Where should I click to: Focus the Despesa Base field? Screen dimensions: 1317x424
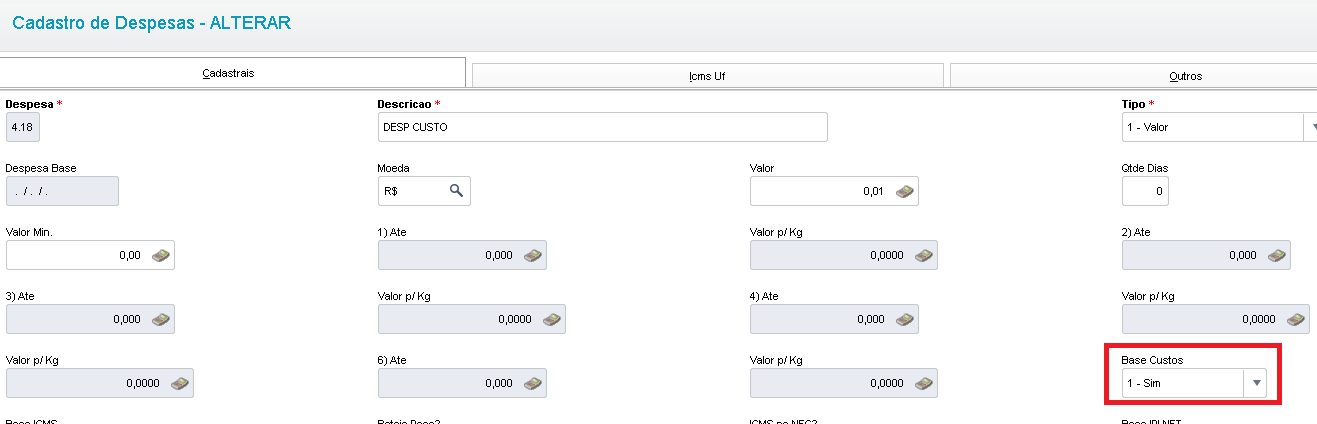(62, 191)
